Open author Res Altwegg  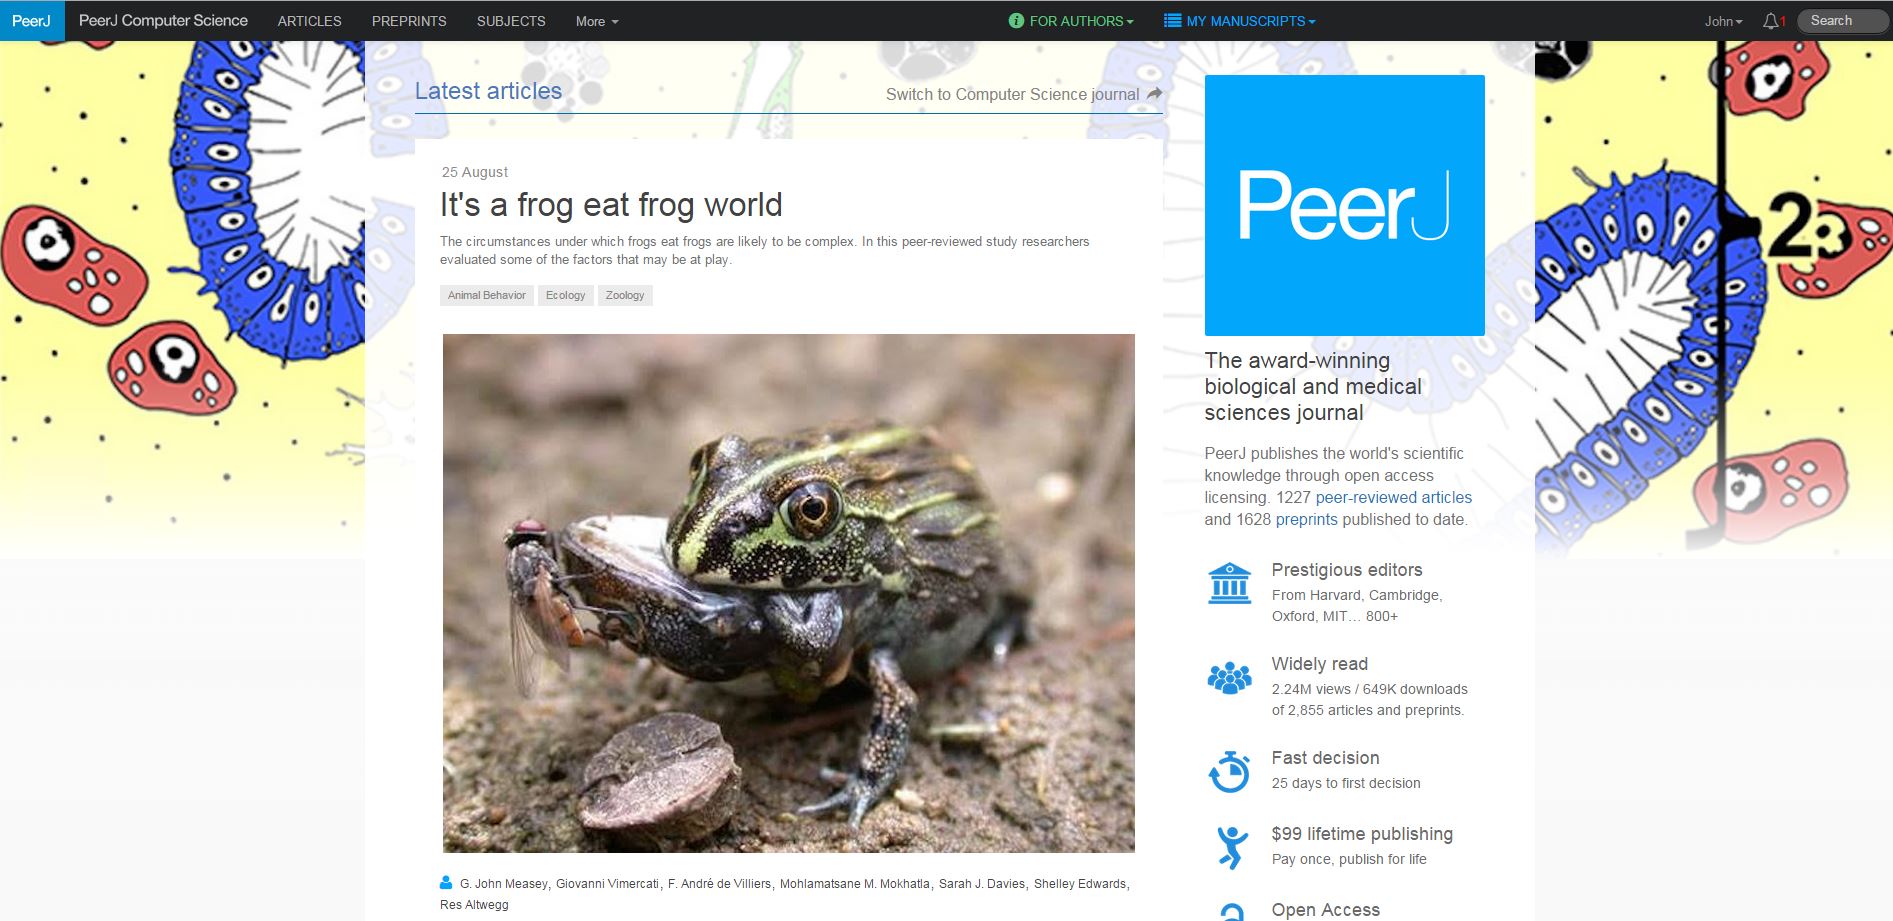[x=474, y=905]
